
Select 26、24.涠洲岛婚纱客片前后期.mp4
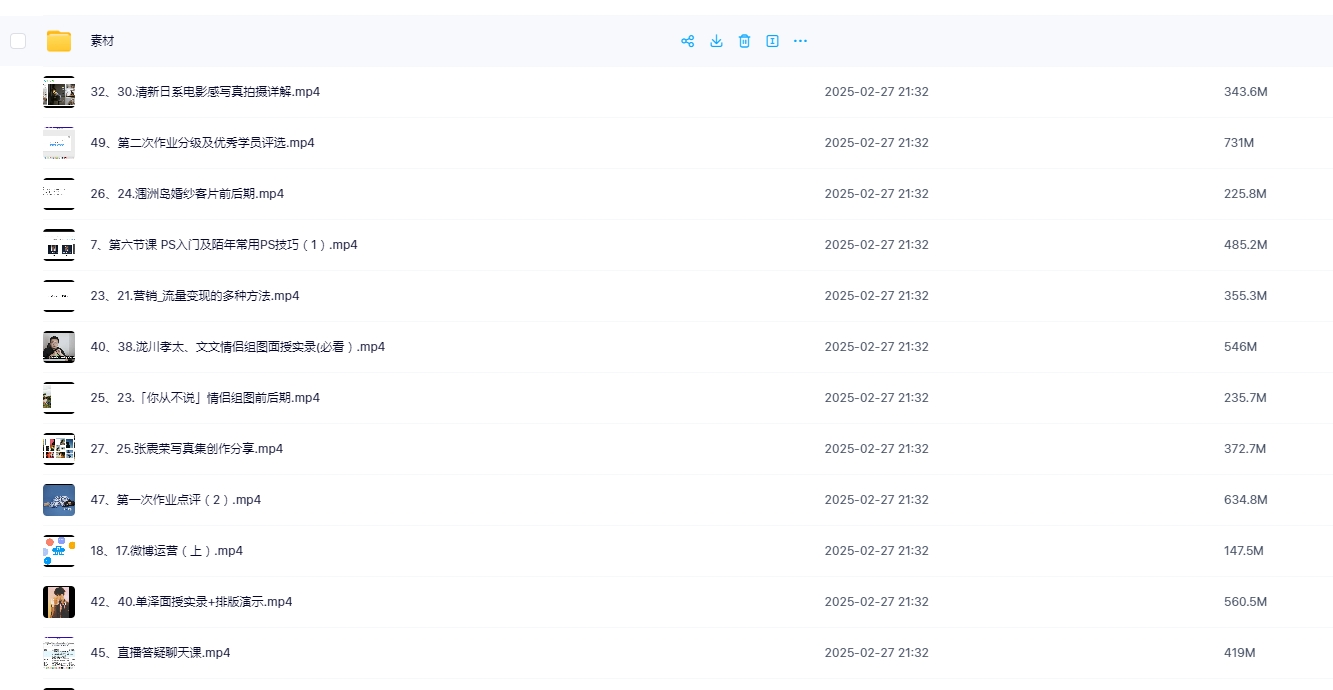tap(187, 194)
